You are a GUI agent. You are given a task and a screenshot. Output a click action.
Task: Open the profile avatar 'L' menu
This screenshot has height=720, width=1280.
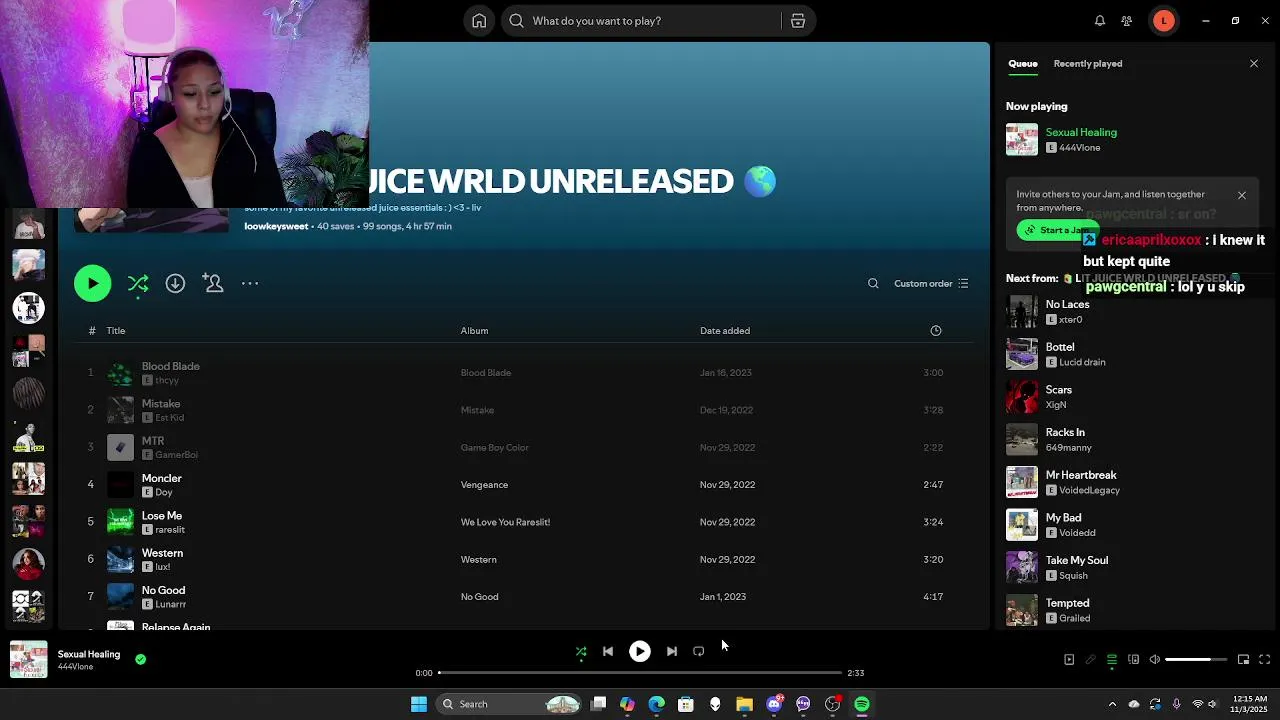tap(1164, 21)
